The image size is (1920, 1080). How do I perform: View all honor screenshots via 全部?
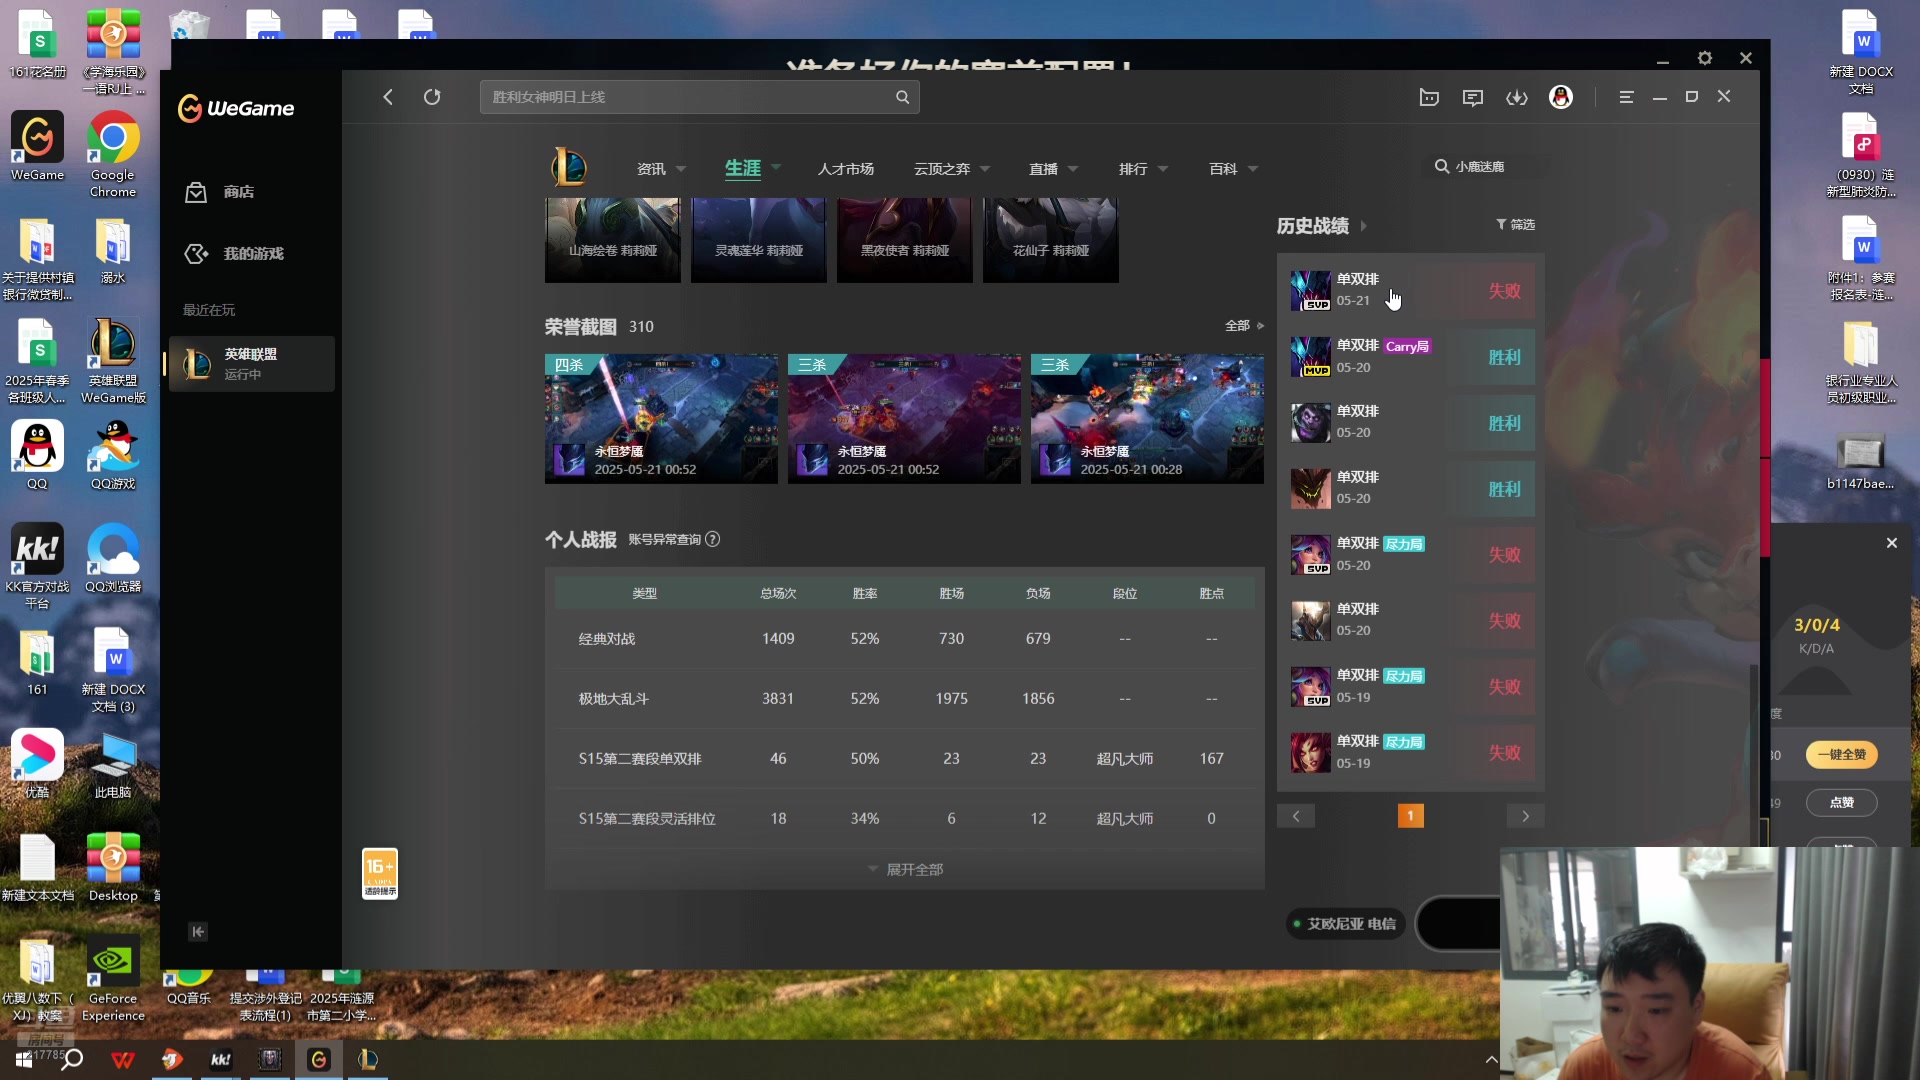(1244, 326)
